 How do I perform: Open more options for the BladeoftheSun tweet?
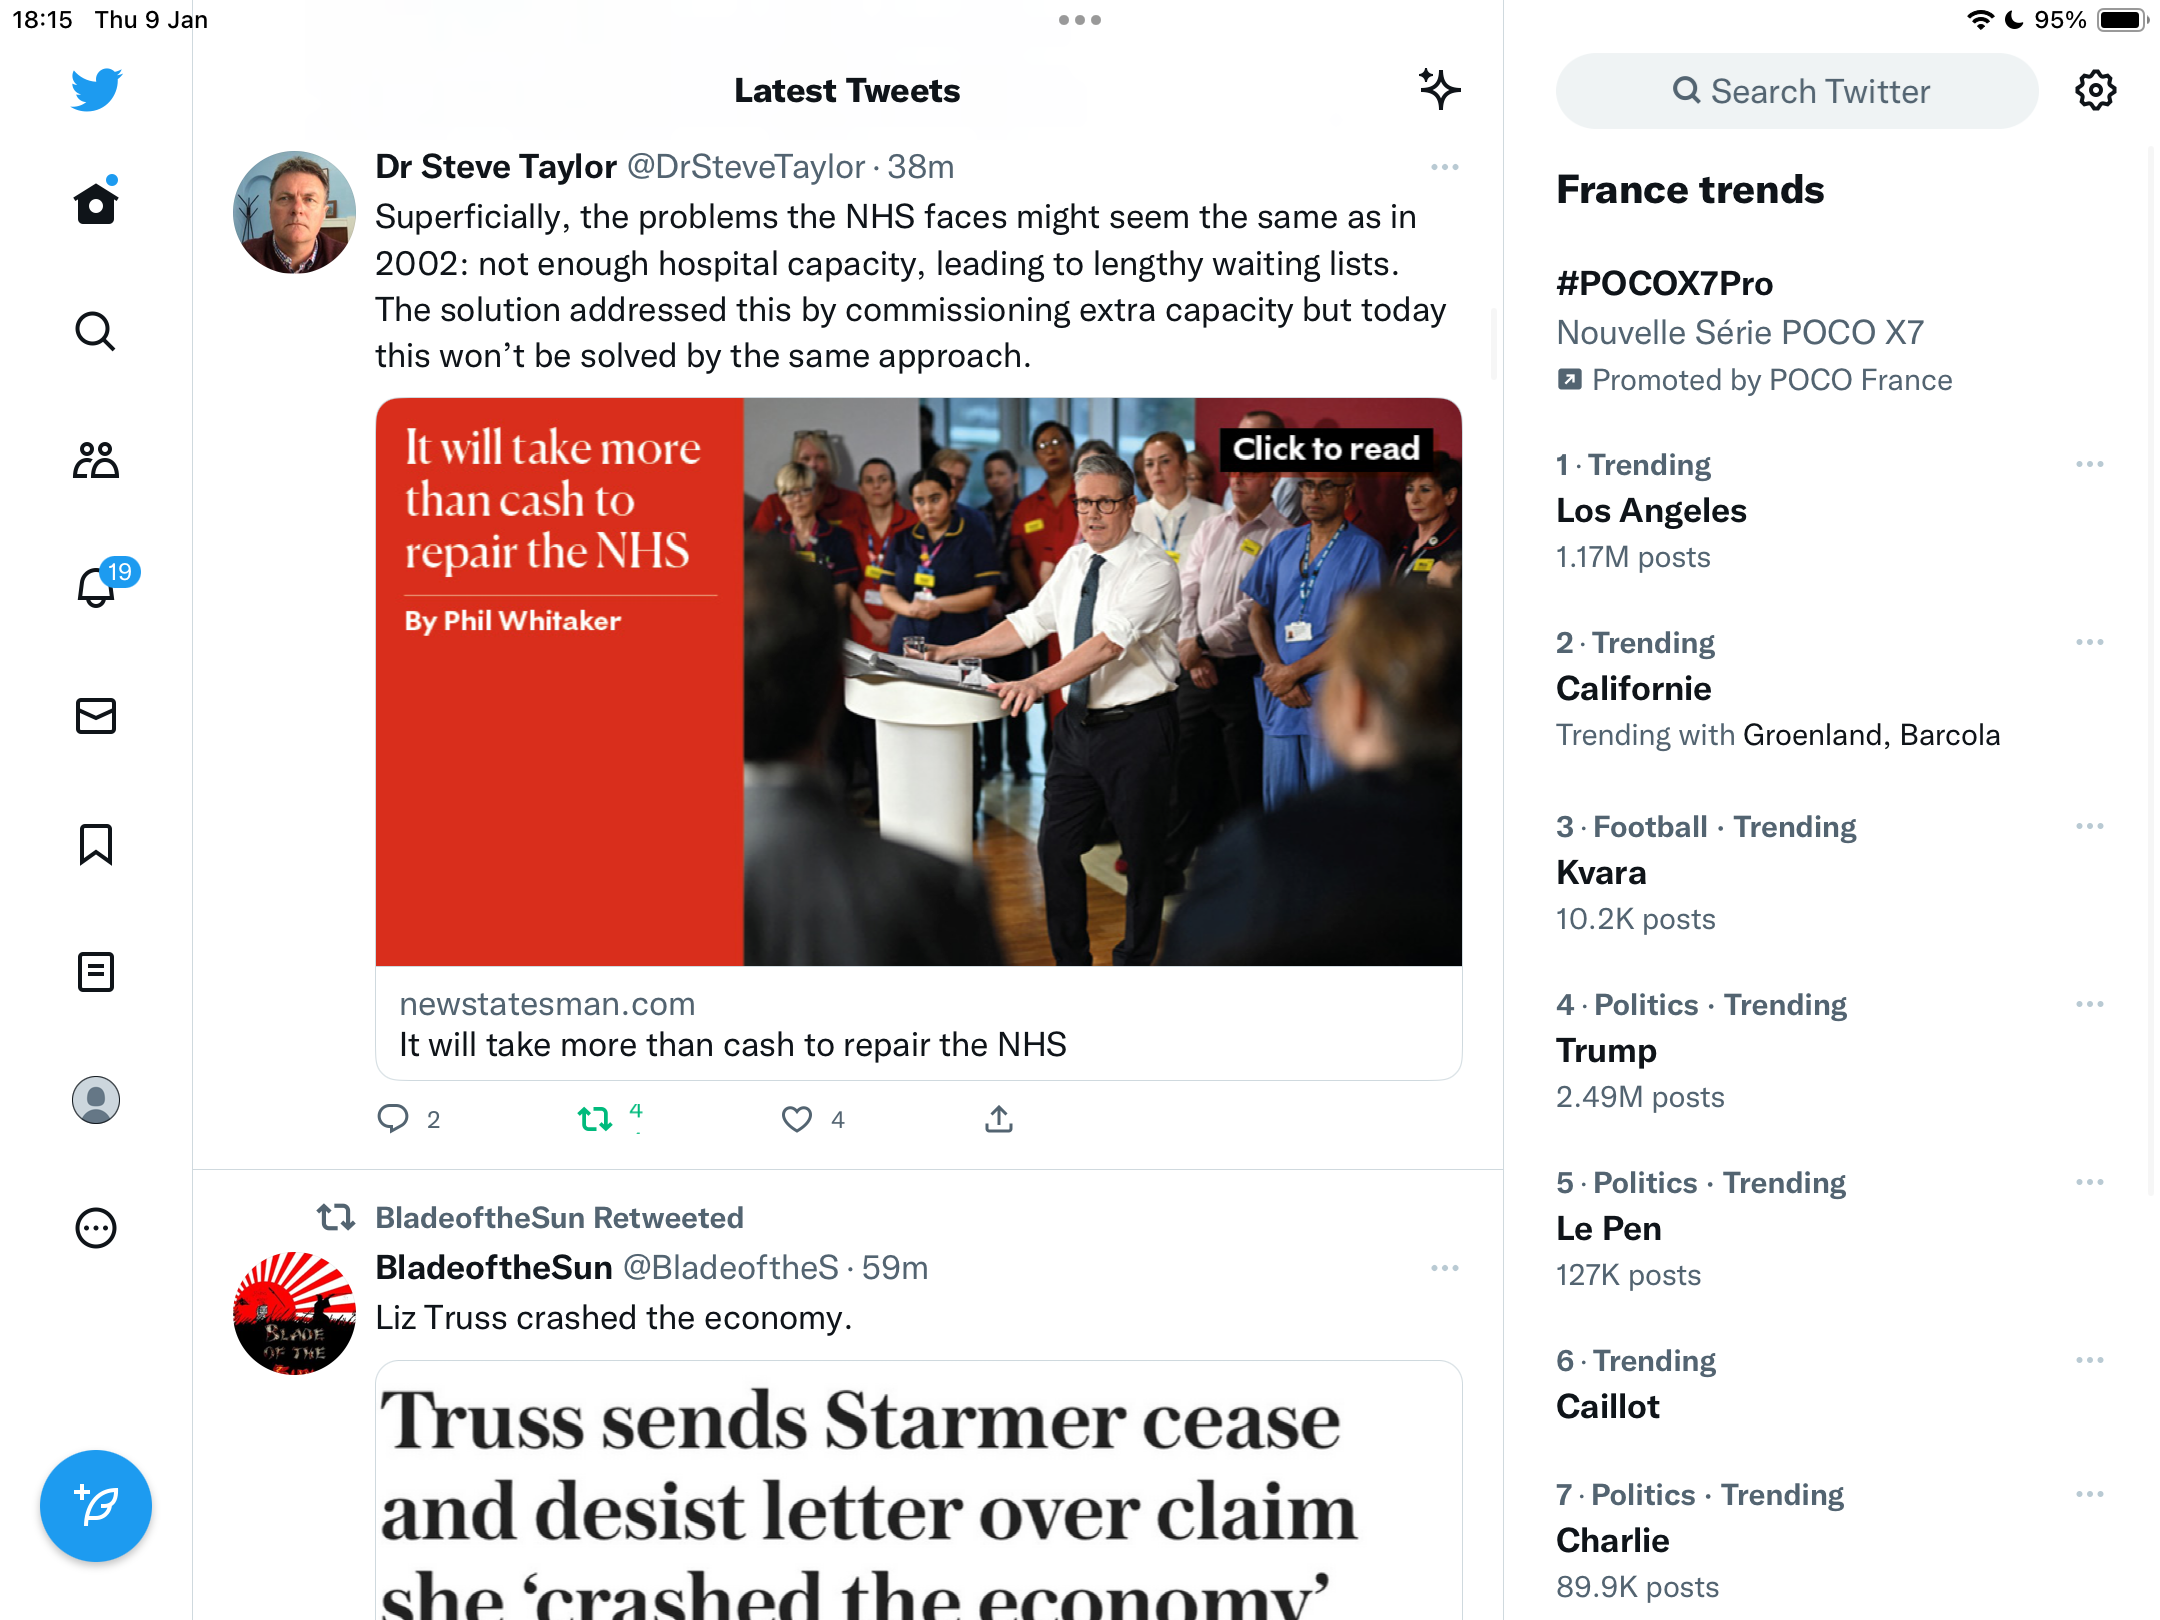[x=1444, y=1268]
